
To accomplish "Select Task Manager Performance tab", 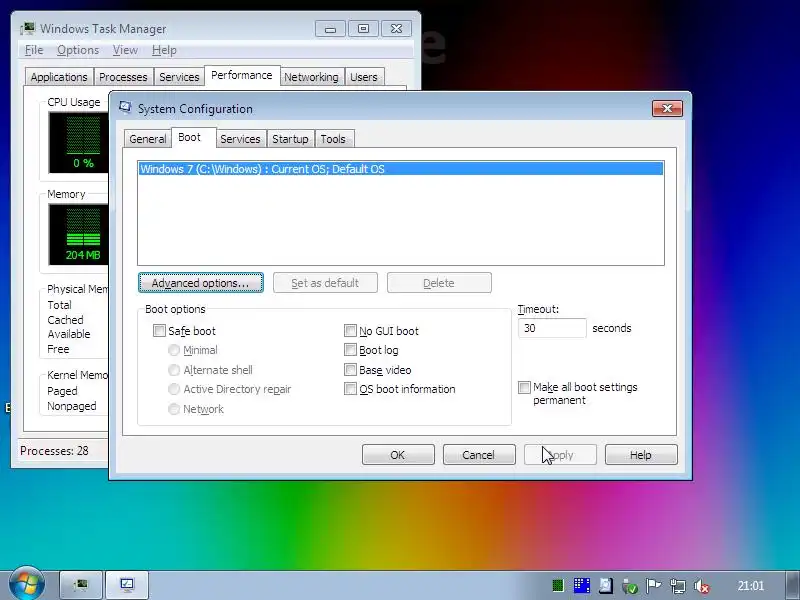I will tap(242, 75).
